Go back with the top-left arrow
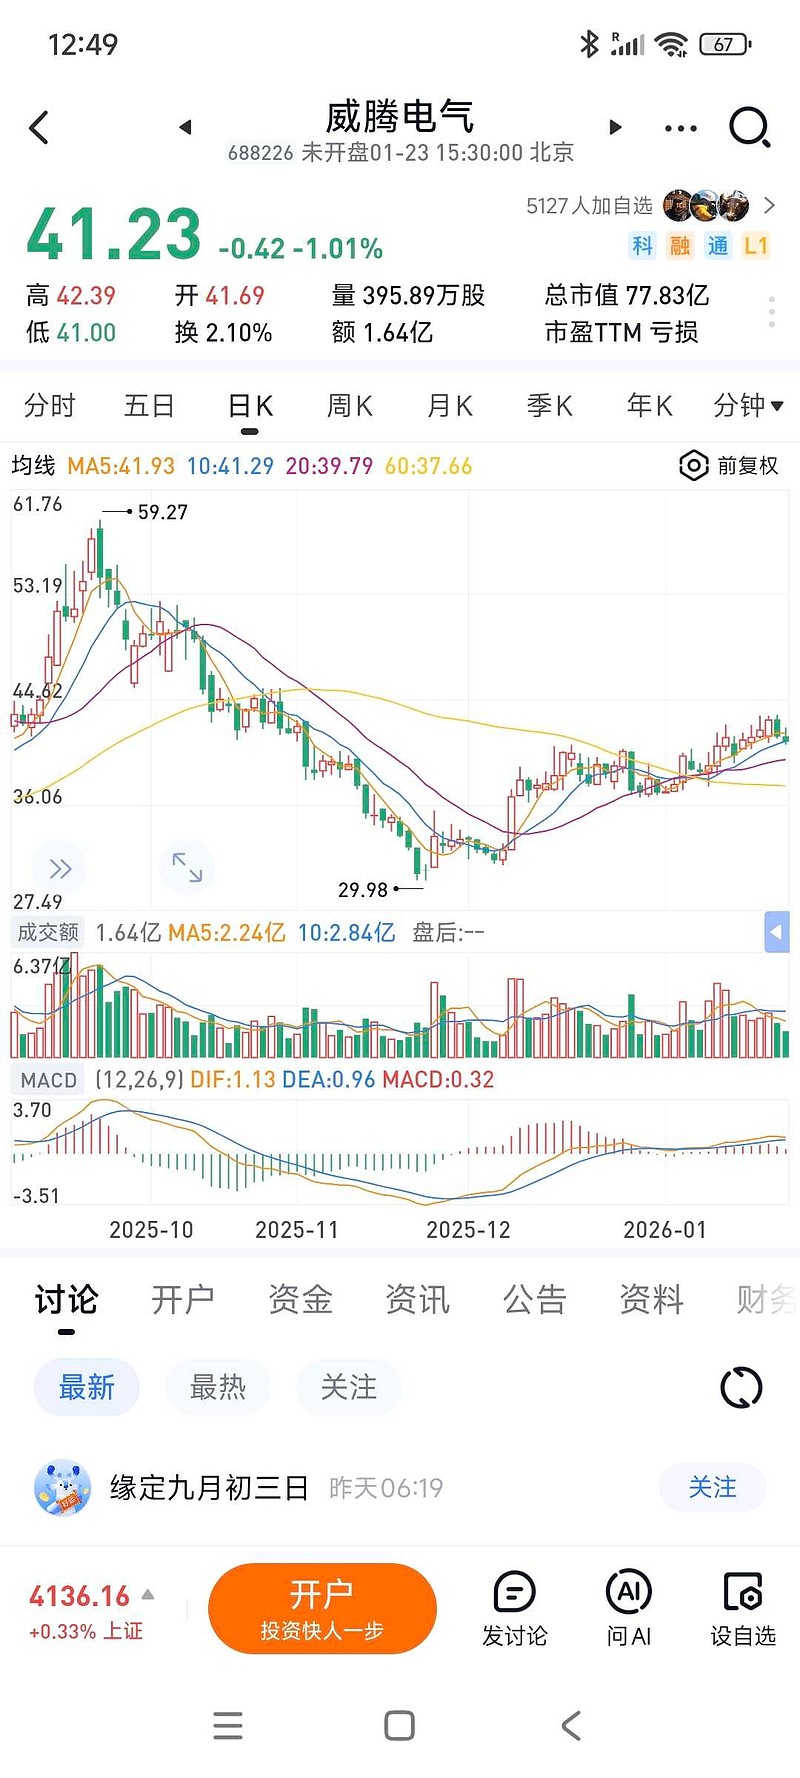Viewport: 800px width, 1778px height. 39,127
